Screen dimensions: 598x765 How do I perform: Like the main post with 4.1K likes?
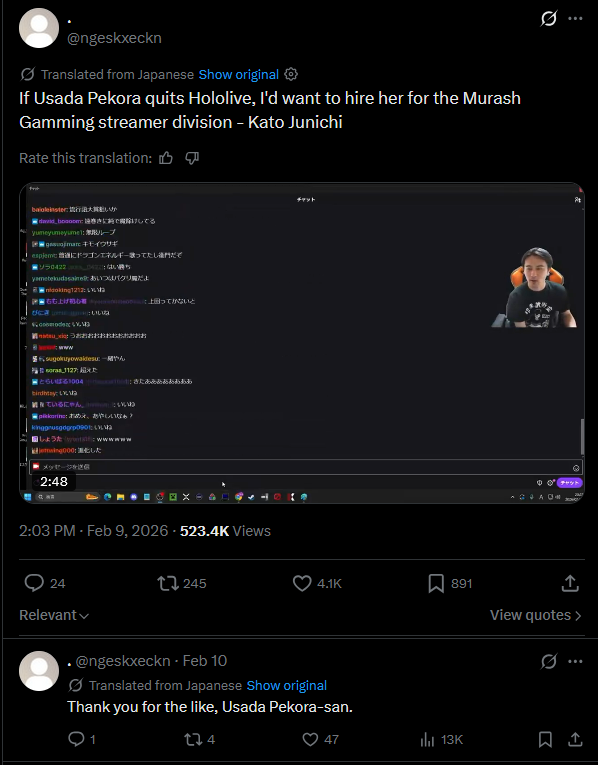[318, 583]
